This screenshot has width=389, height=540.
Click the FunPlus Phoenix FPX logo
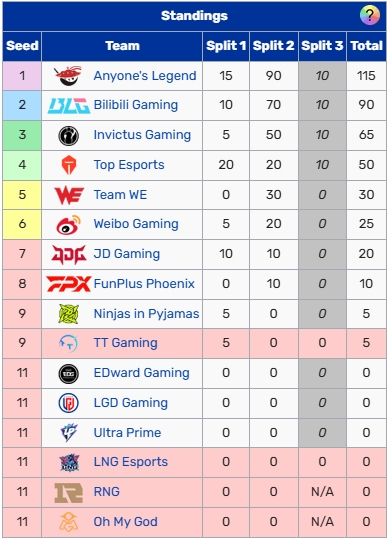point(69,284)
